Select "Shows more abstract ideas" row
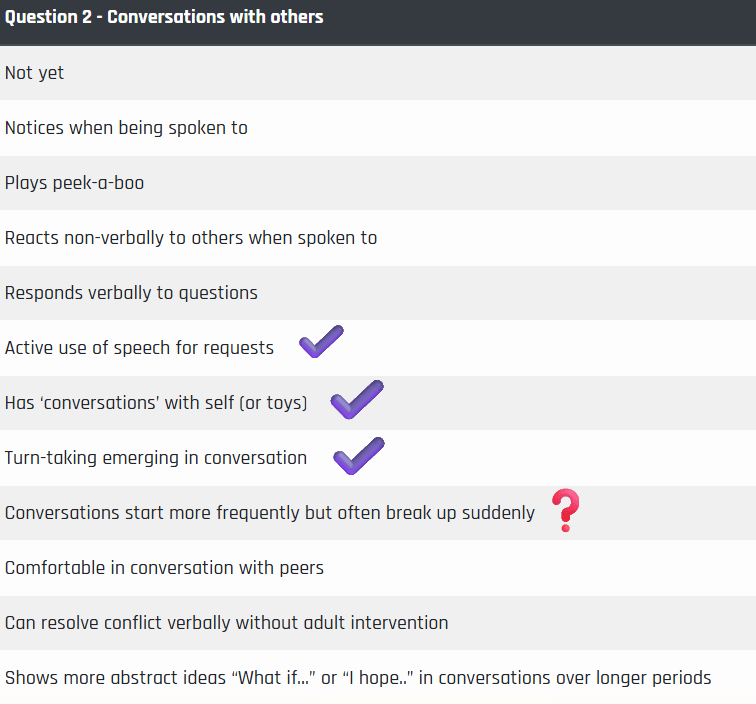Screen dimensions: 756x704 378,677
